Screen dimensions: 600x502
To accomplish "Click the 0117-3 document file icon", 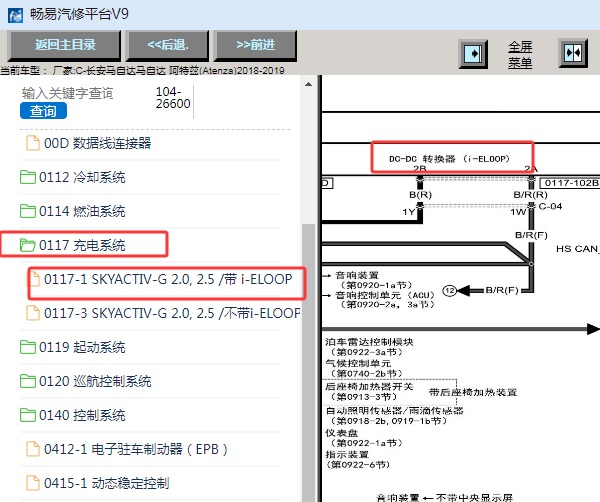I will 33,313.
